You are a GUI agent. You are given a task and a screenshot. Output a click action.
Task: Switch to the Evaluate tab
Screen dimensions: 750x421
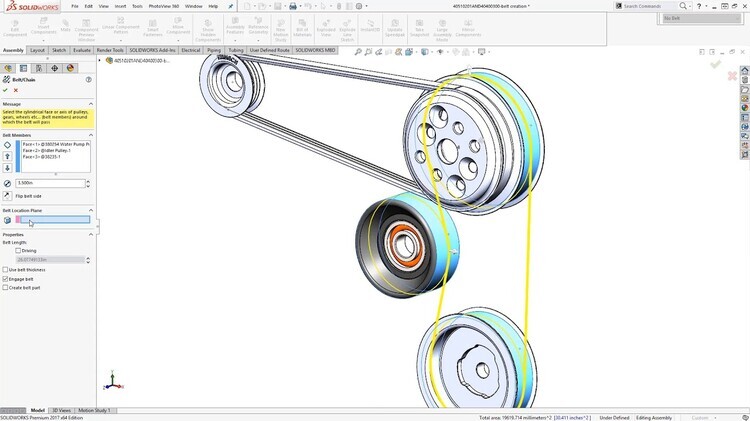(x=82, y=49)
